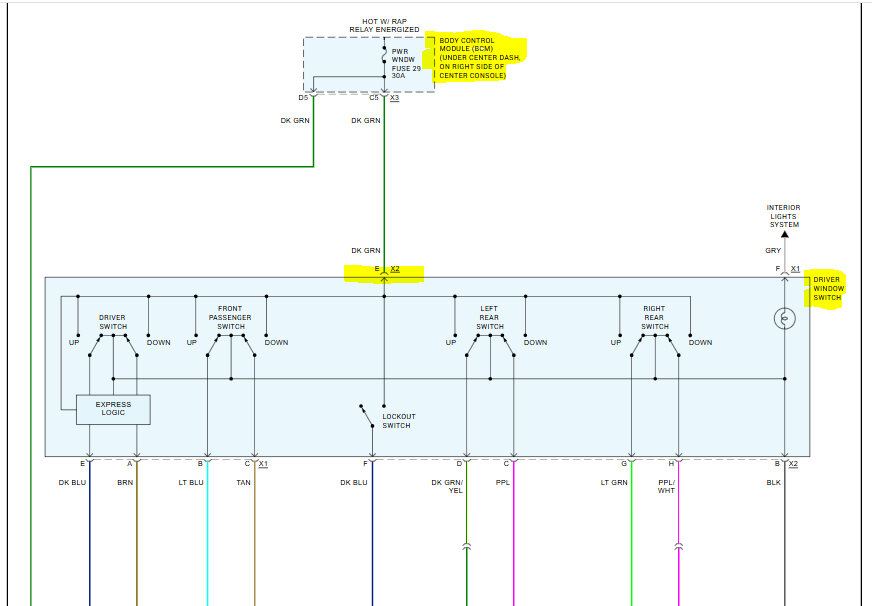The height and width of the screenshot is (606, 872).
Task: Click the EXPRESS LOGIC box
Action: click(x=113, y=409)
